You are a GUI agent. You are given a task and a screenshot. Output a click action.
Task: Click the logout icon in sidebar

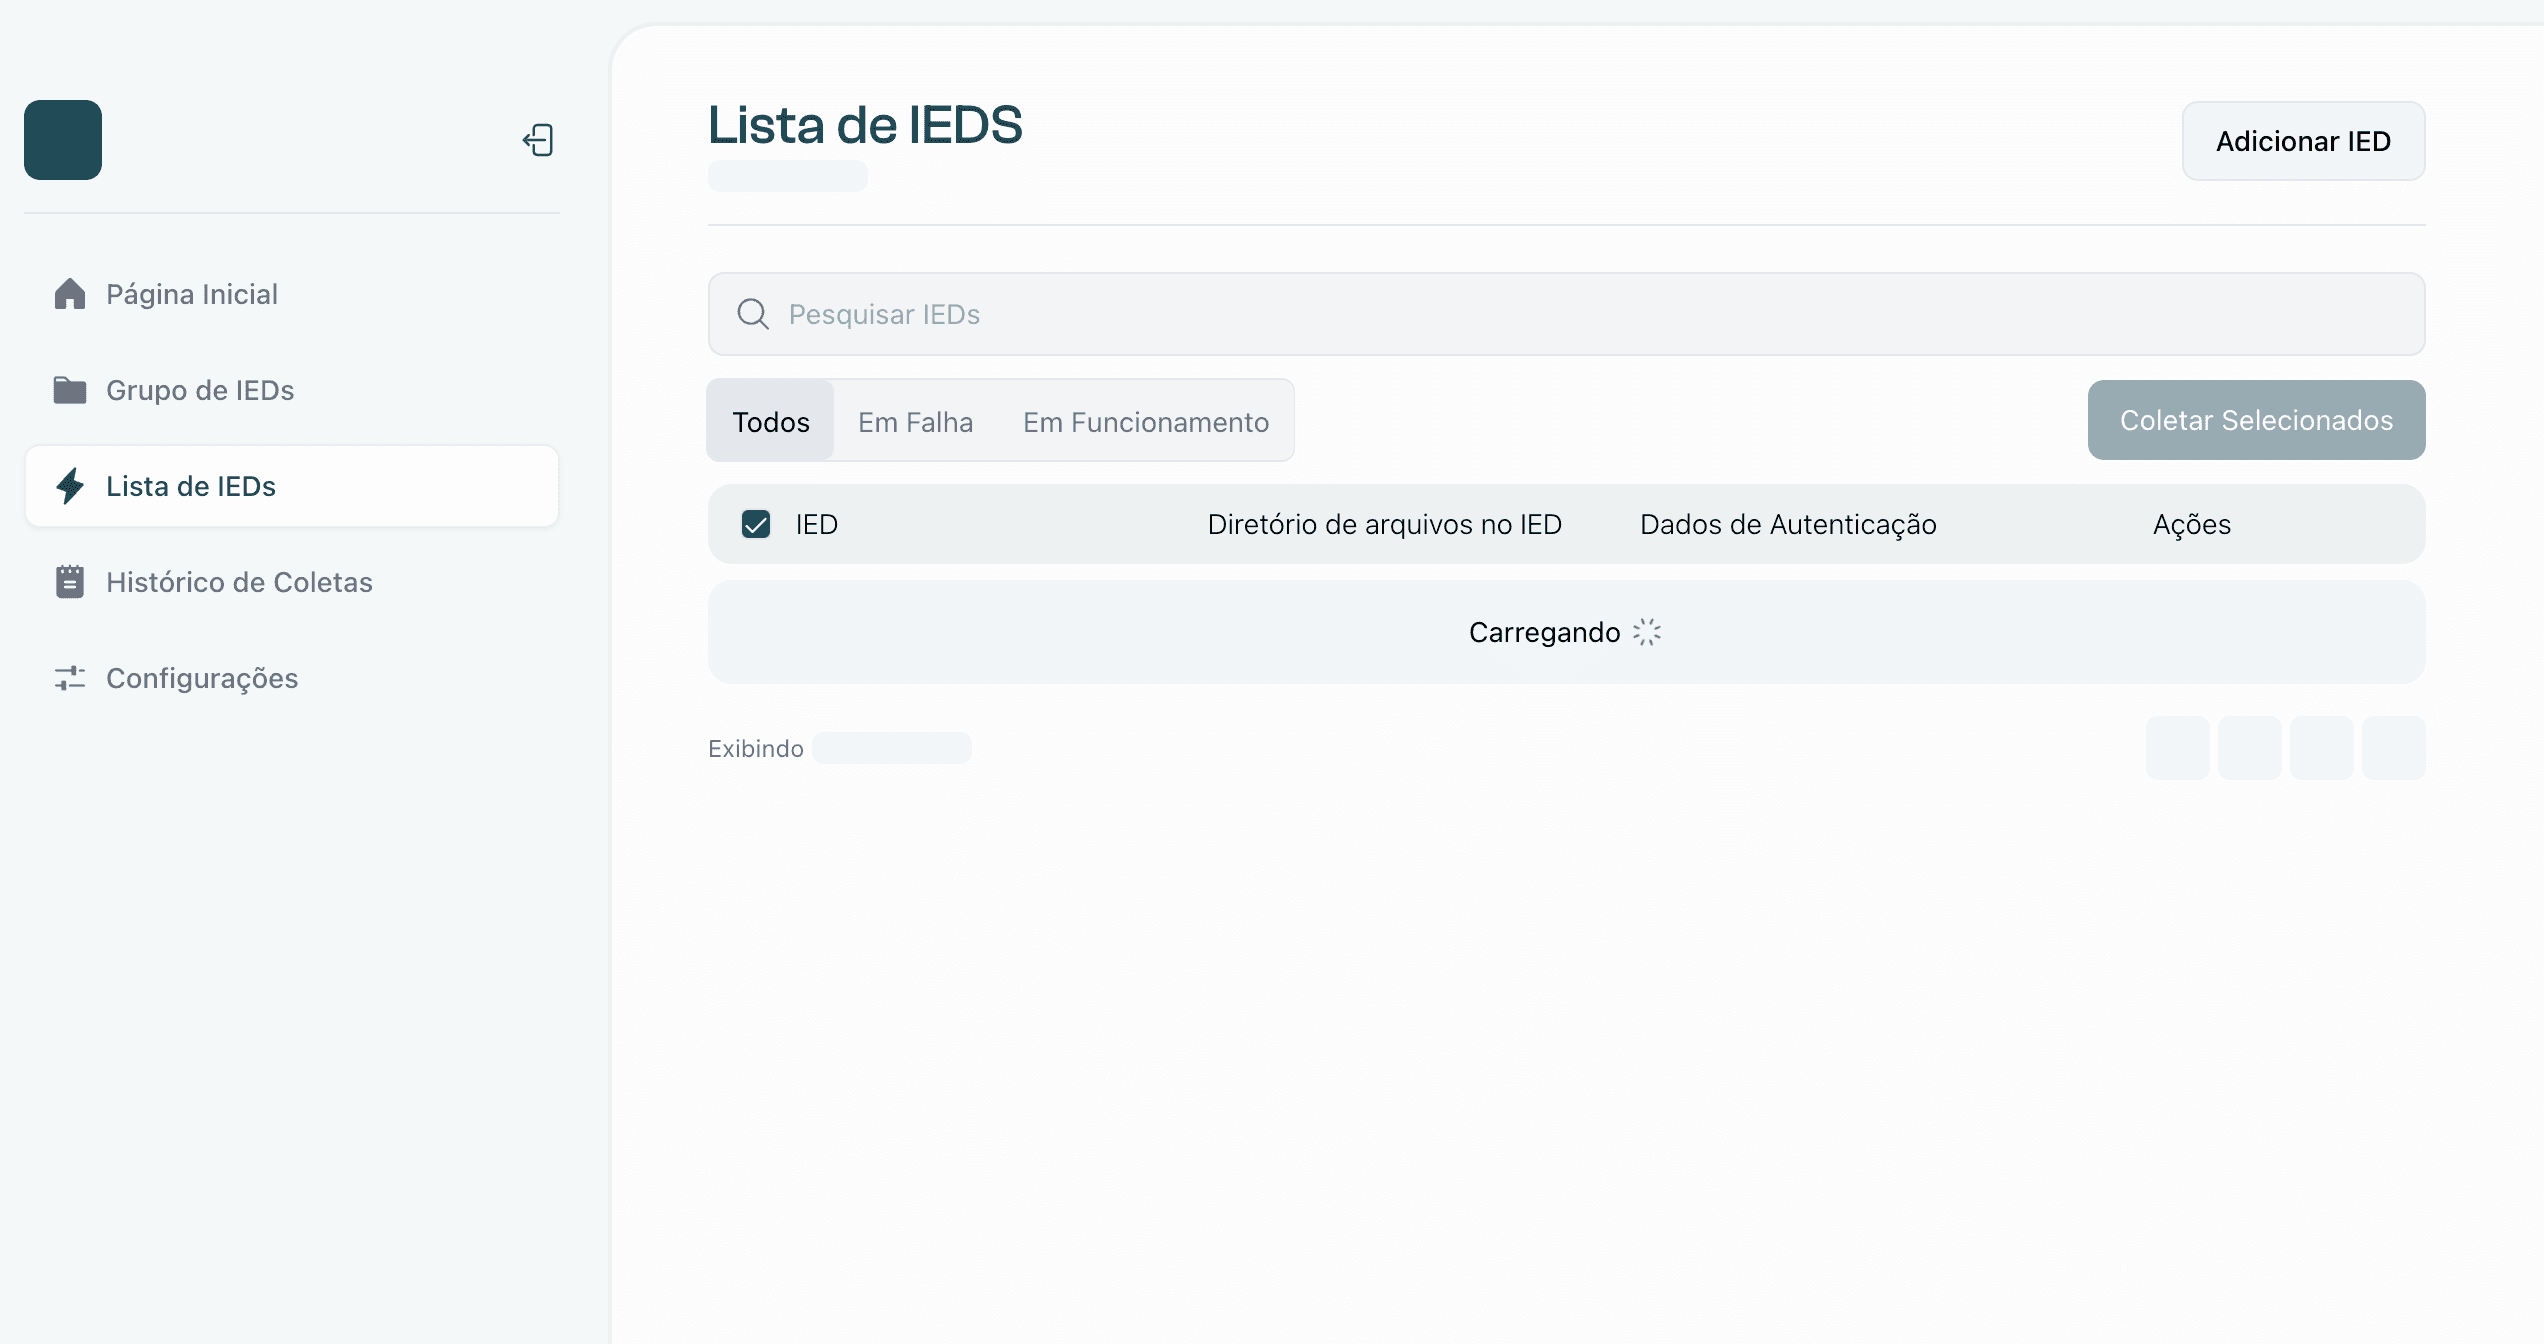click(538, 140)
